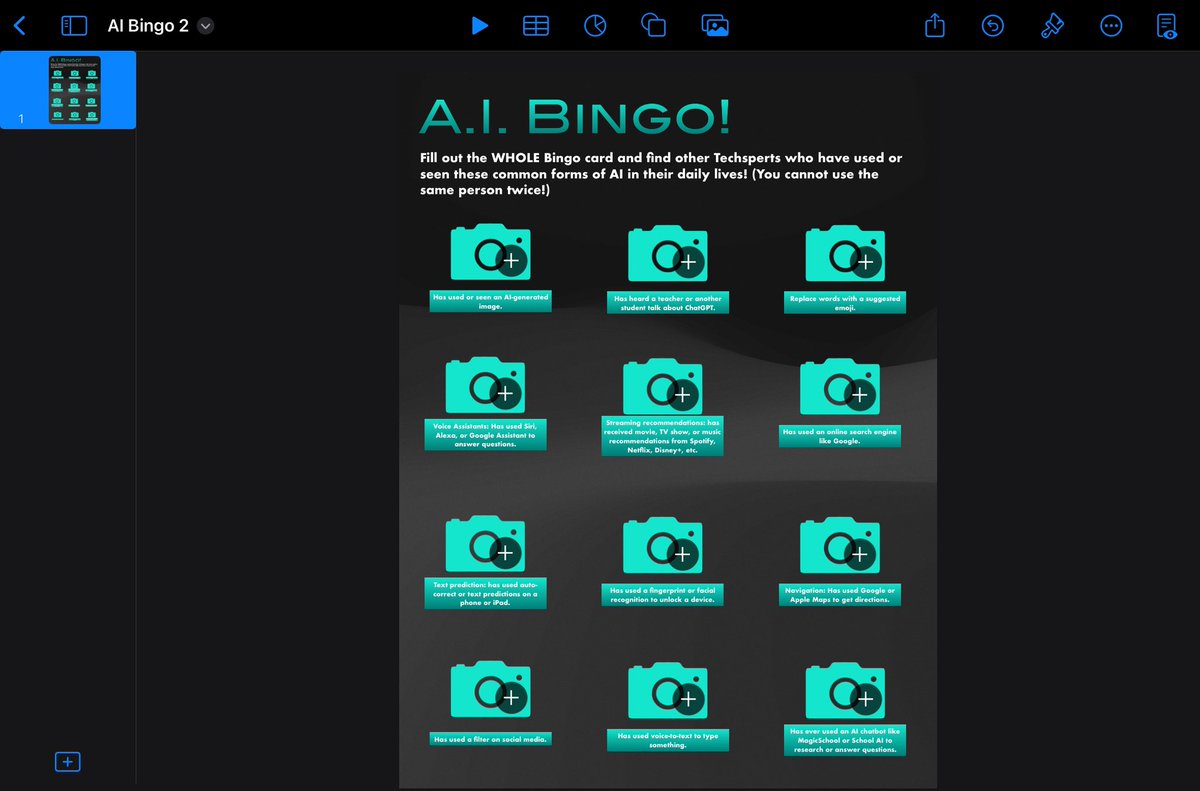Insert a table from the toolbar
1200x791 pixels.
536,26
